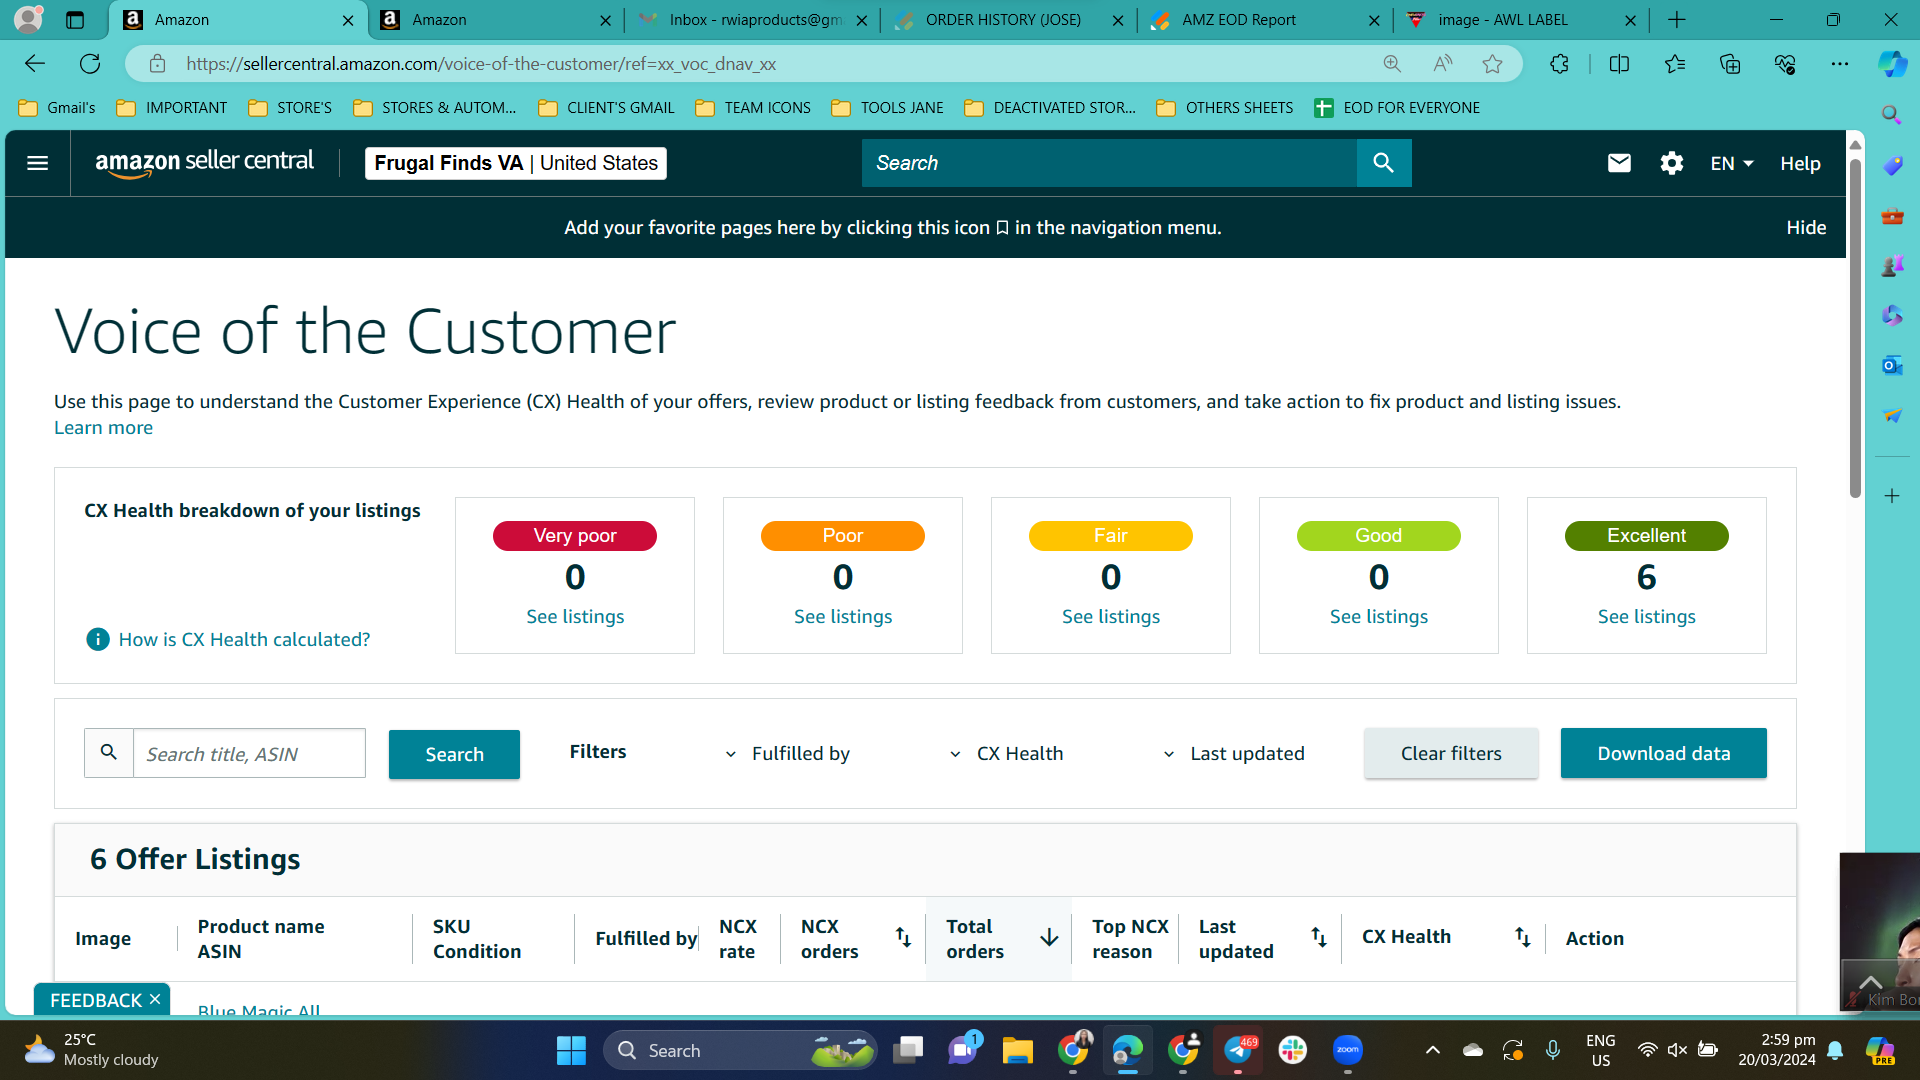Switch to ORDER HISTORY (JOSE) tab
1920x1080 pixels.
tap(1009, 20)
